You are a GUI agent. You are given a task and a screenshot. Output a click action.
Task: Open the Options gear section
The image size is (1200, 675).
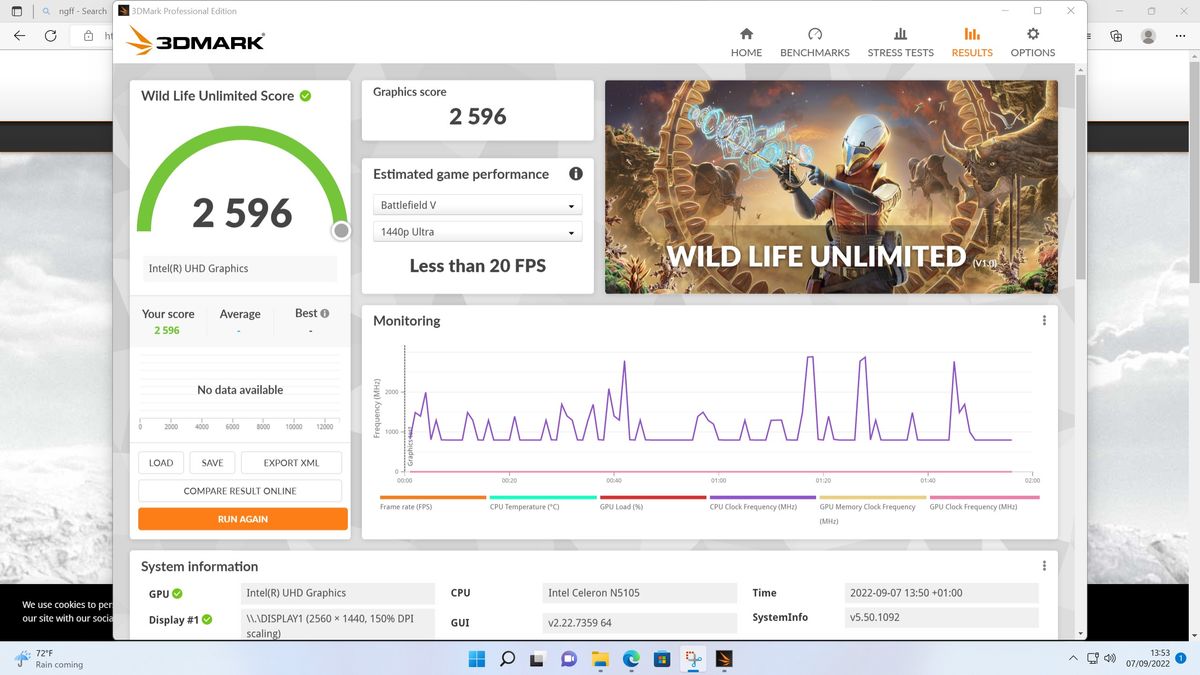click(1033, 42)
